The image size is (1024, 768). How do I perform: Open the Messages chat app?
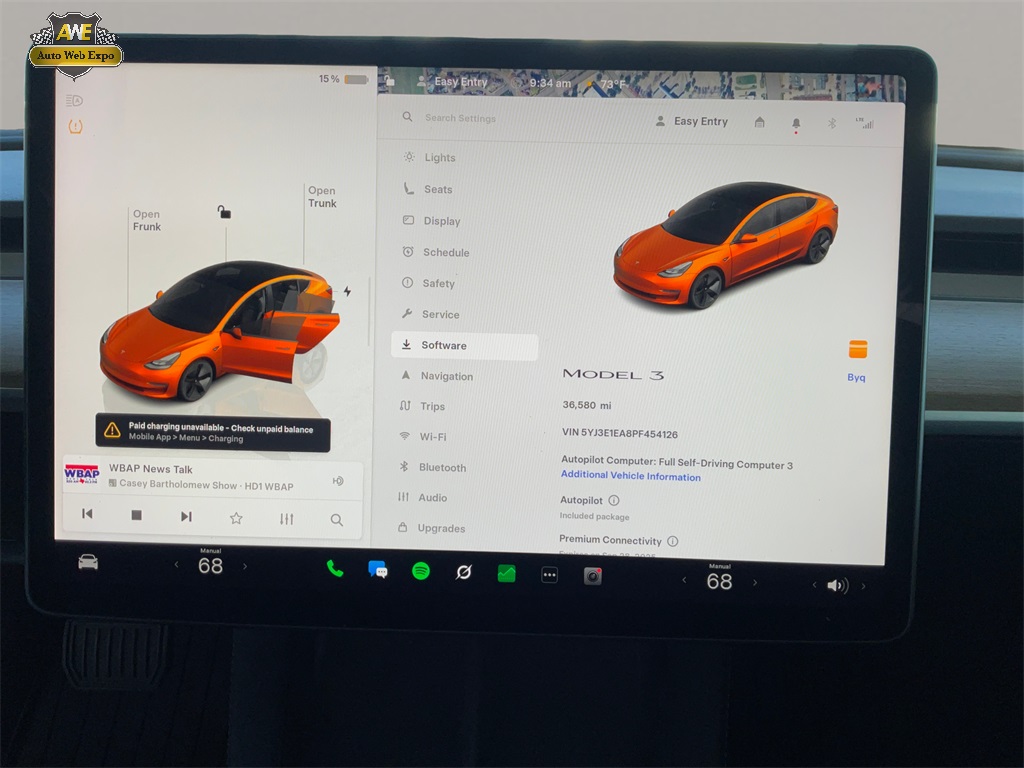pos(377,570)
